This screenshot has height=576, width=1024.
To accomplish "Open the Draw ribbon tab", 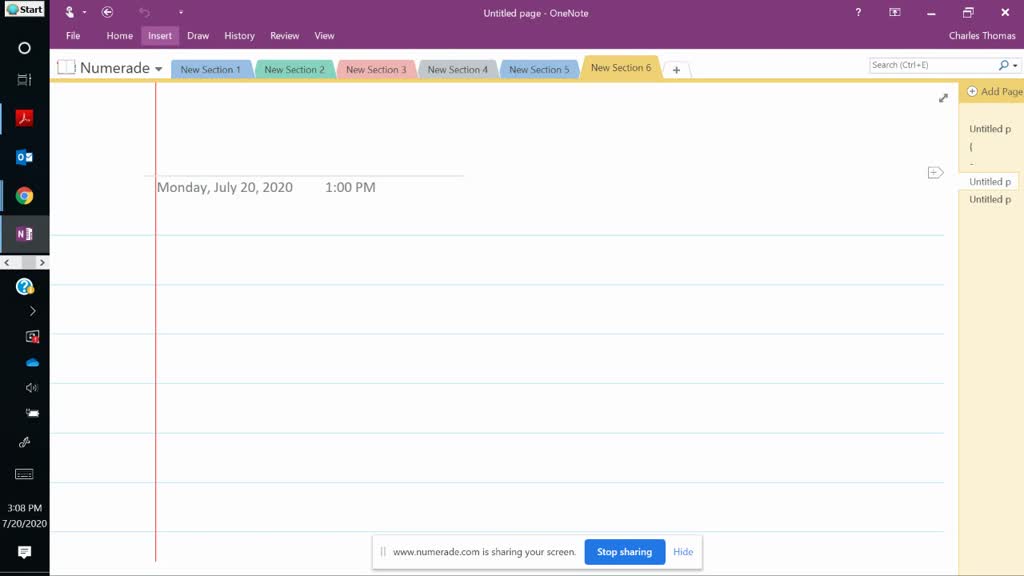I will pos(198,36).
